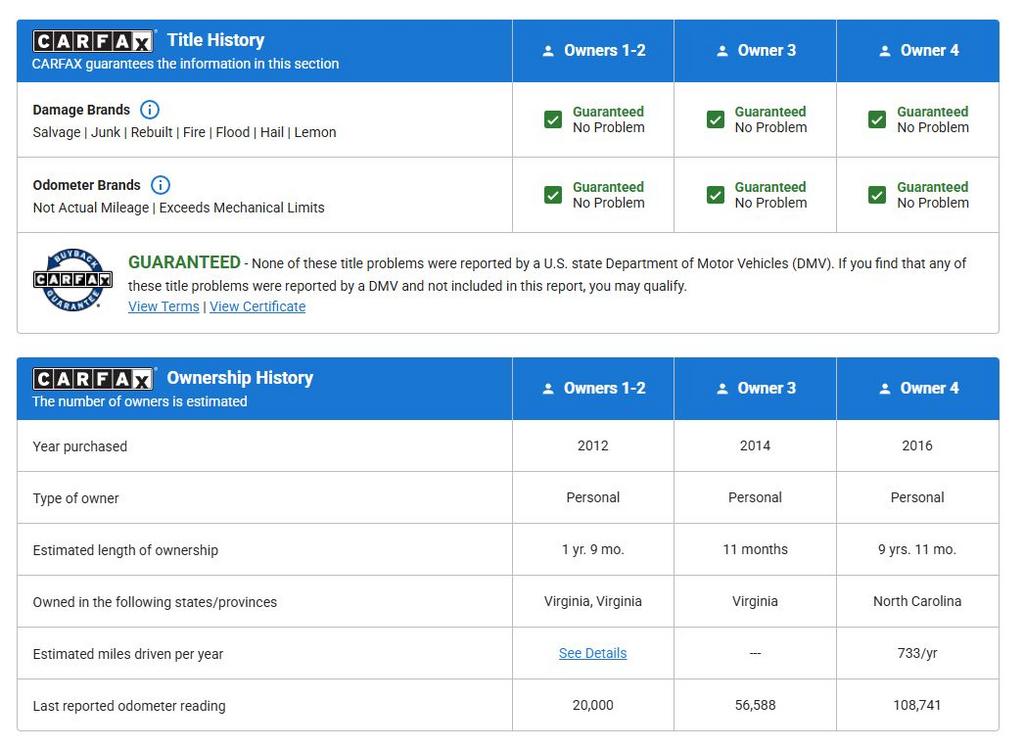The width and height of the screenshot is (1024, 748).
Task: Click the CARFAX Buyback Guarantee badge
Action: click(x=72, y=280)
